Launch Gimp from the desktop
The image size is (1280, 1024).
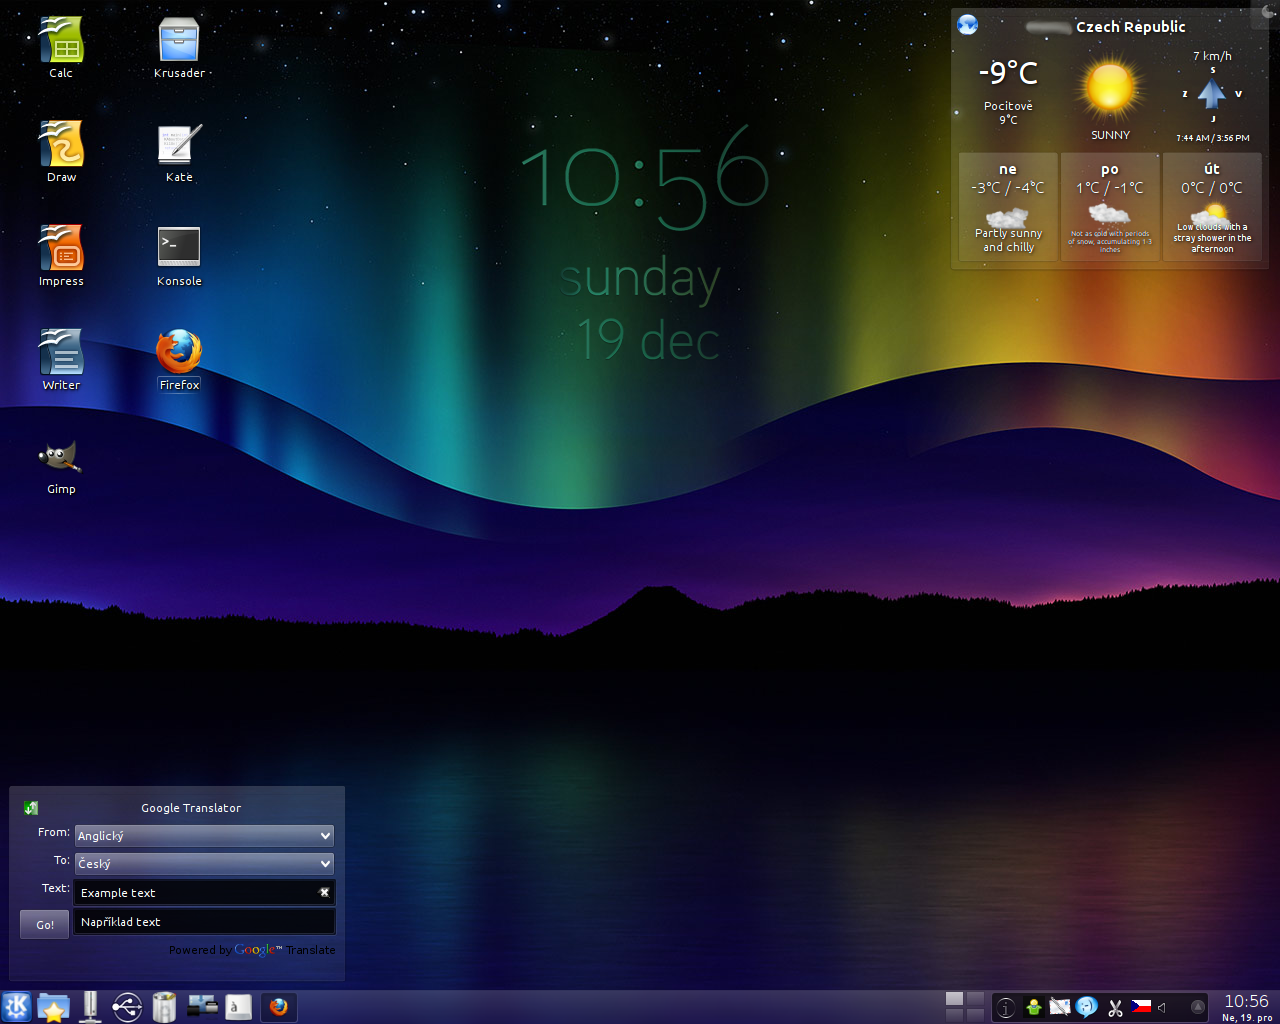click(x=60, y=455)
